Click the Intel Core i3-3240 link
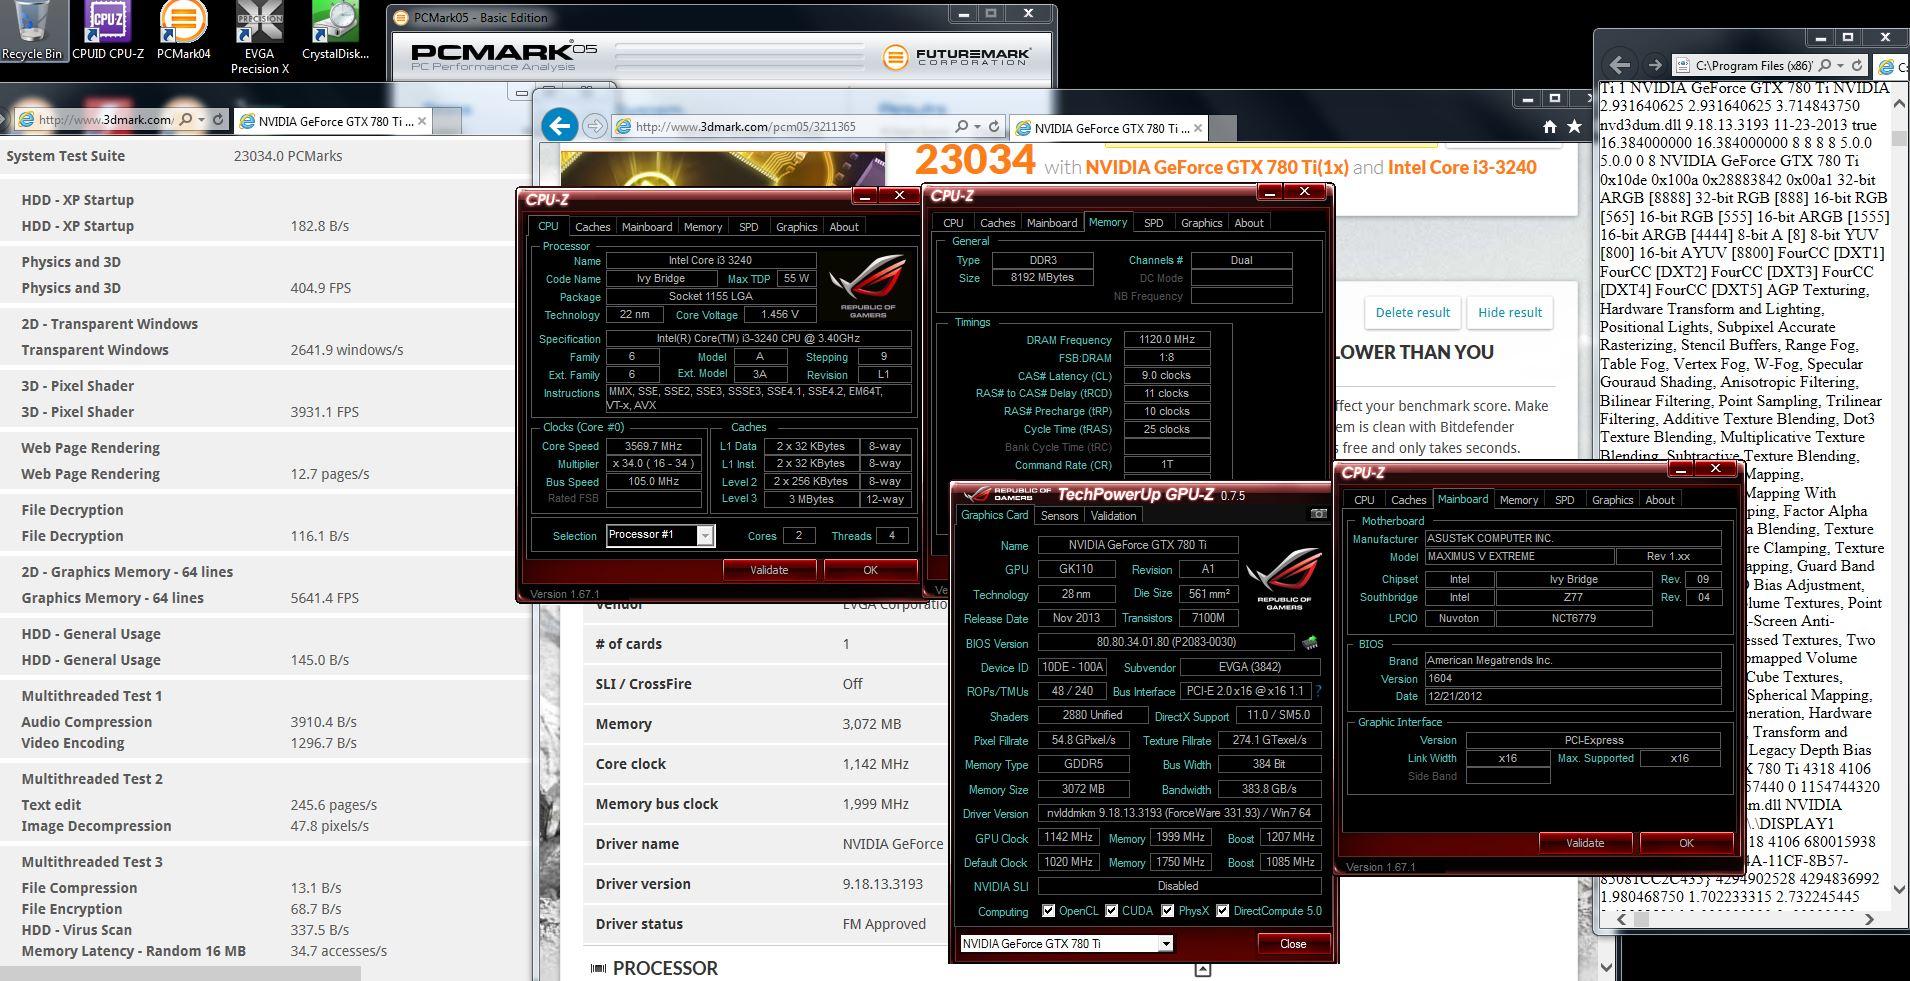The height and width of the screenshot is (981, 1910). [x=1461, y=167]
